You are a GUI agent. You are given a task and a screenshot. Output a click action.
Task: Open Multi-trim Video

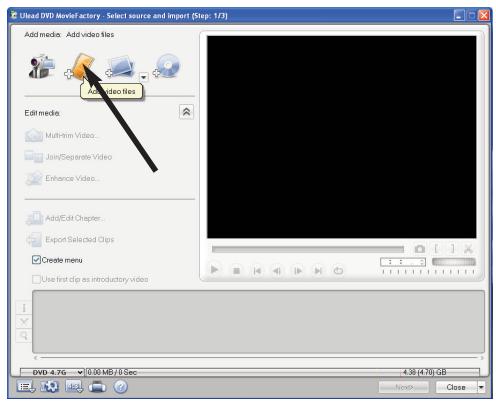(62, 135)
